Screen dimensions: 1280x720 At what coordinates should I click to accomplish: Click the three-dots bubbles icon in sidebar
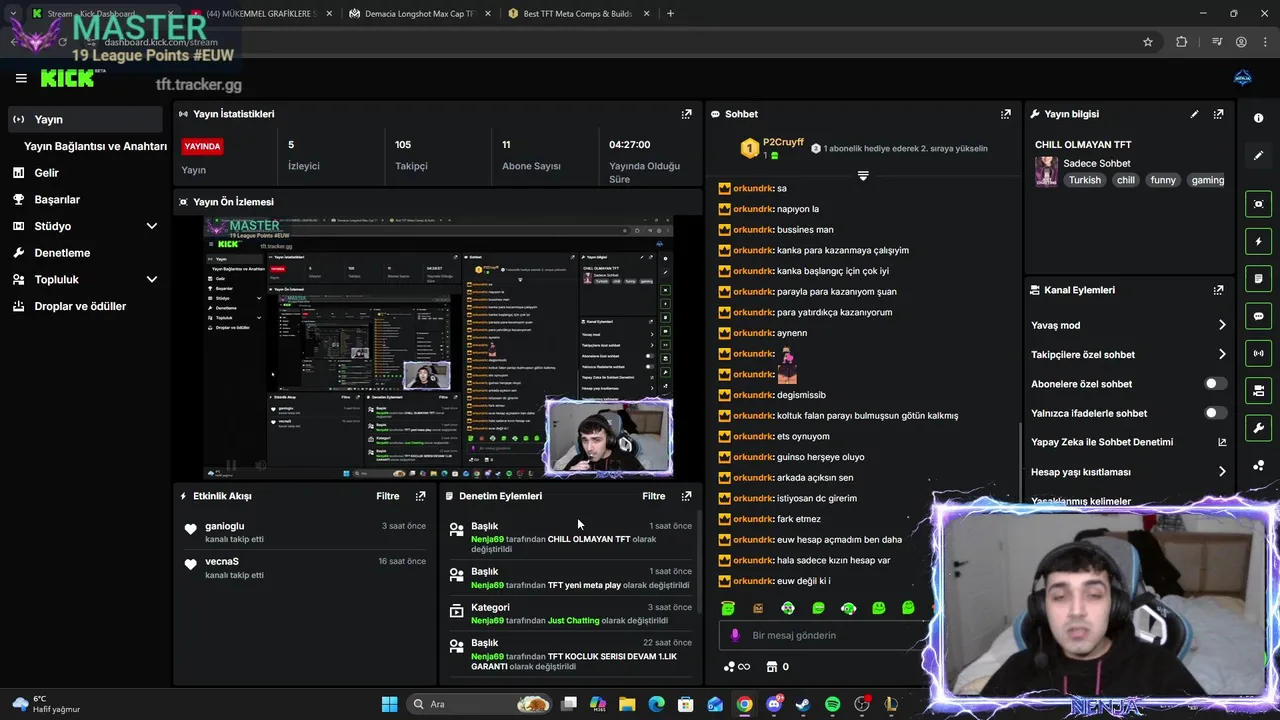click(x=1258, y=466)
